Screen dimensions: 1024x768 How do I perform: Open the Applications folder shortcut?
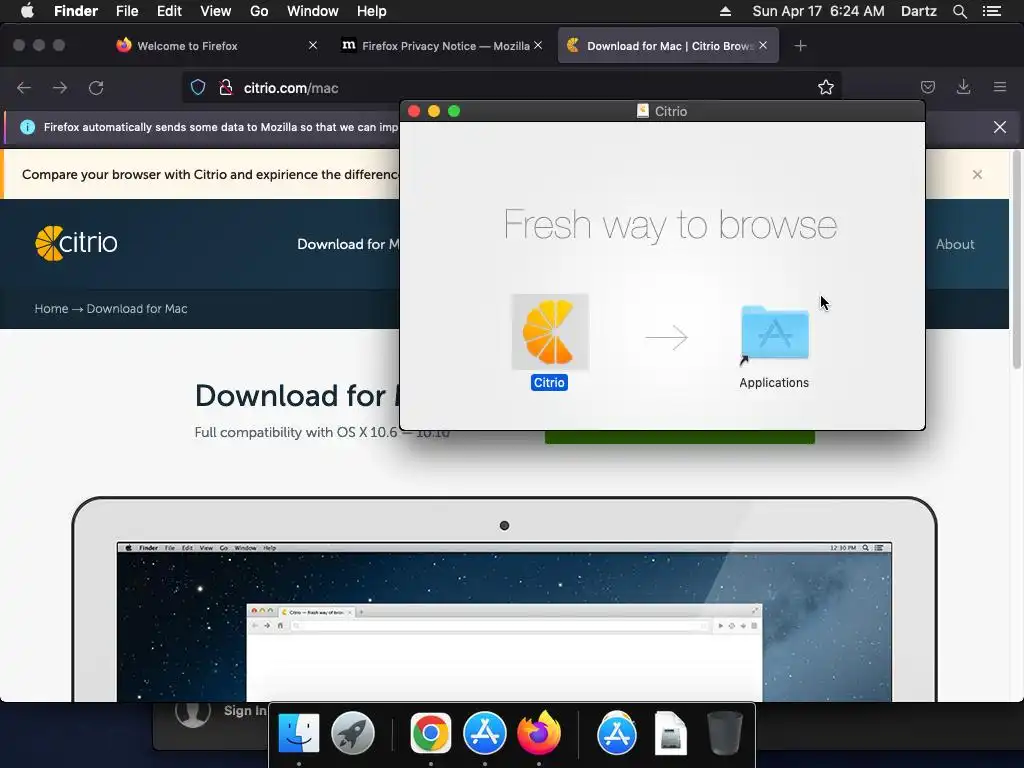pyautogui.click(x=775, y=332)
